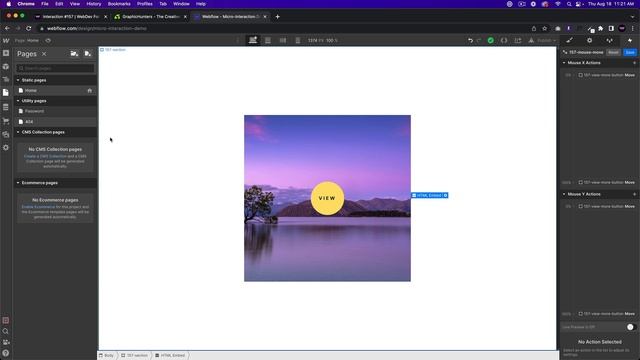Select HTML Embed in breadcrumb bar

pos(170,356)
